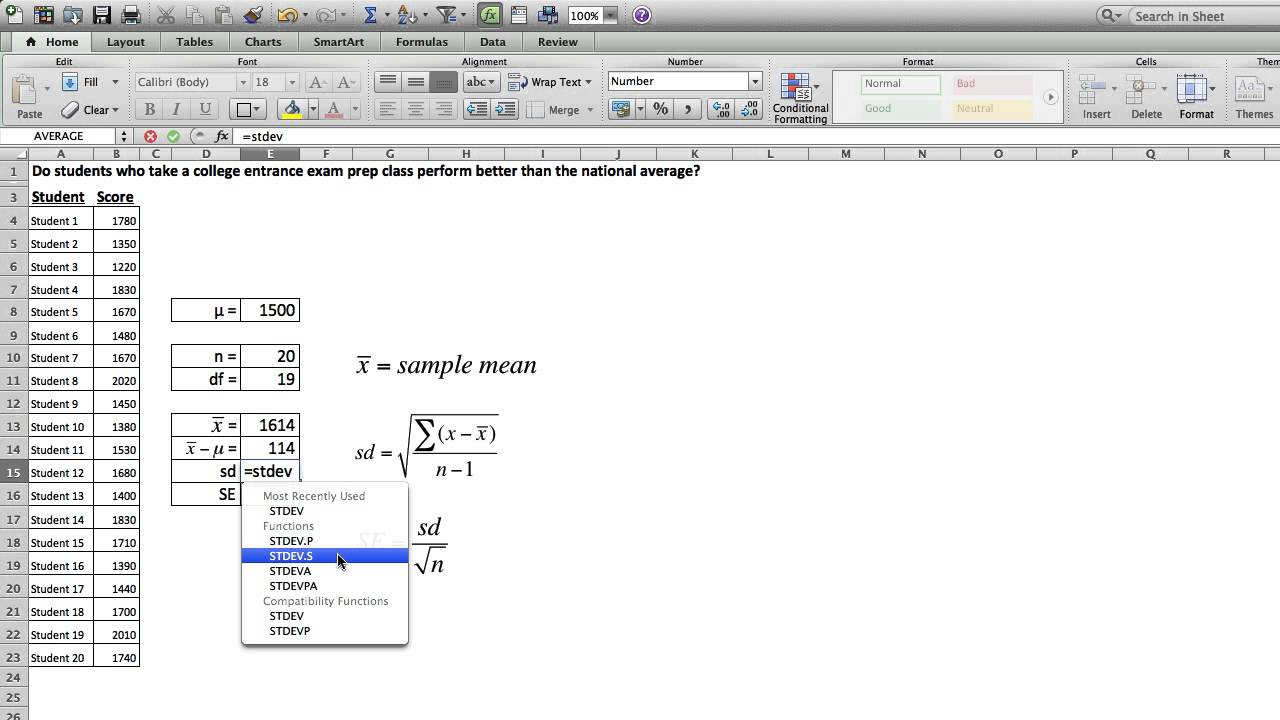Click the font color A button
1280x720 pixels.
(x=334, y=109)
